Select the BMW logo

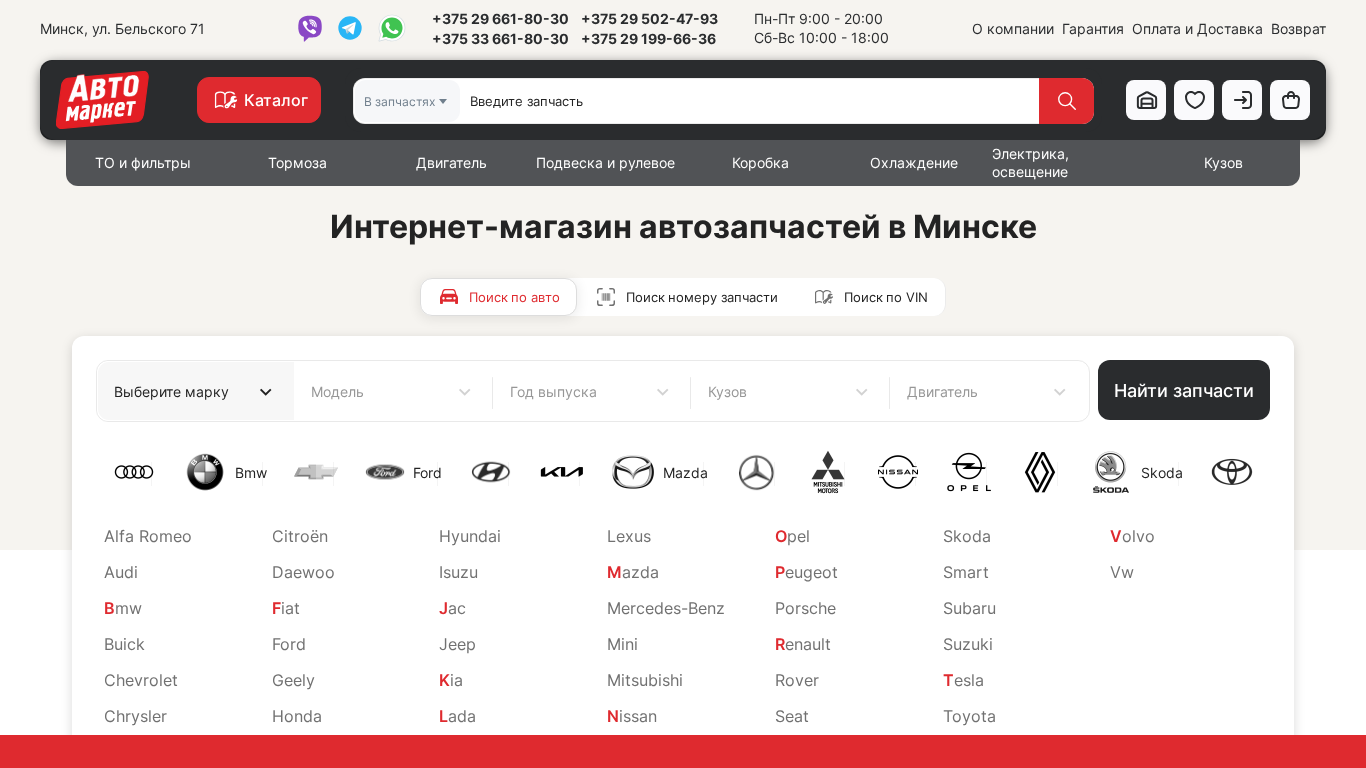(x=205, y=472)
